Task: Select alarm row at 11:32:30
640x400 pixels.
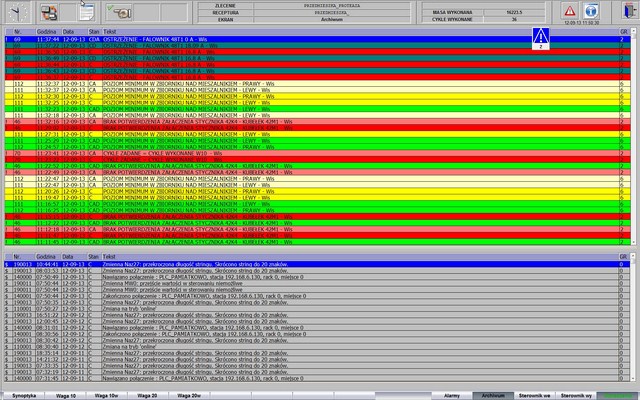Action: tap(318, 96)
